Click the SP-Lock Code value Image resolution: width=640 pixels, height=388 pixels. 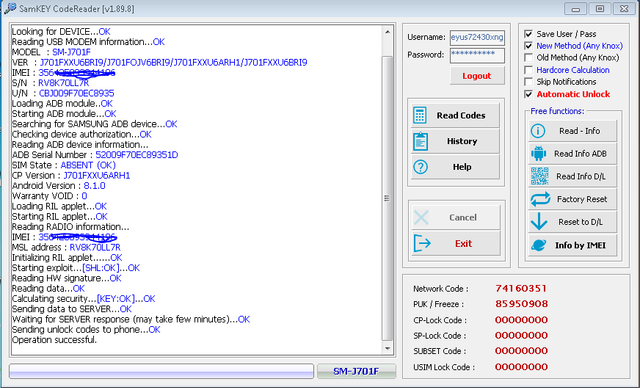pyautogui.click(x=521, y=335)
